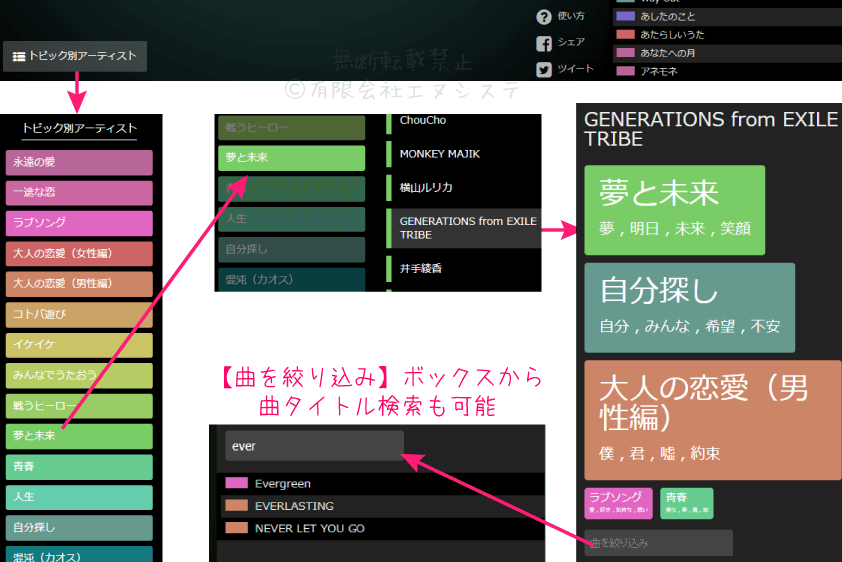Pick the 混沌（カオス） topic in the left list

[x=79, y=554]
